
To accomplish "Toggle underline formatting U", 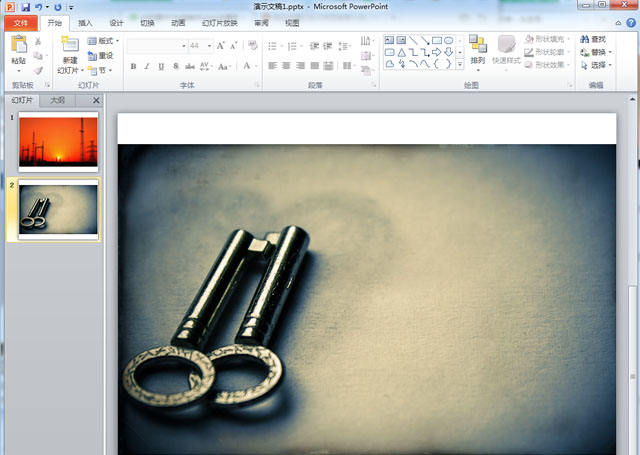I will [161, 66].
